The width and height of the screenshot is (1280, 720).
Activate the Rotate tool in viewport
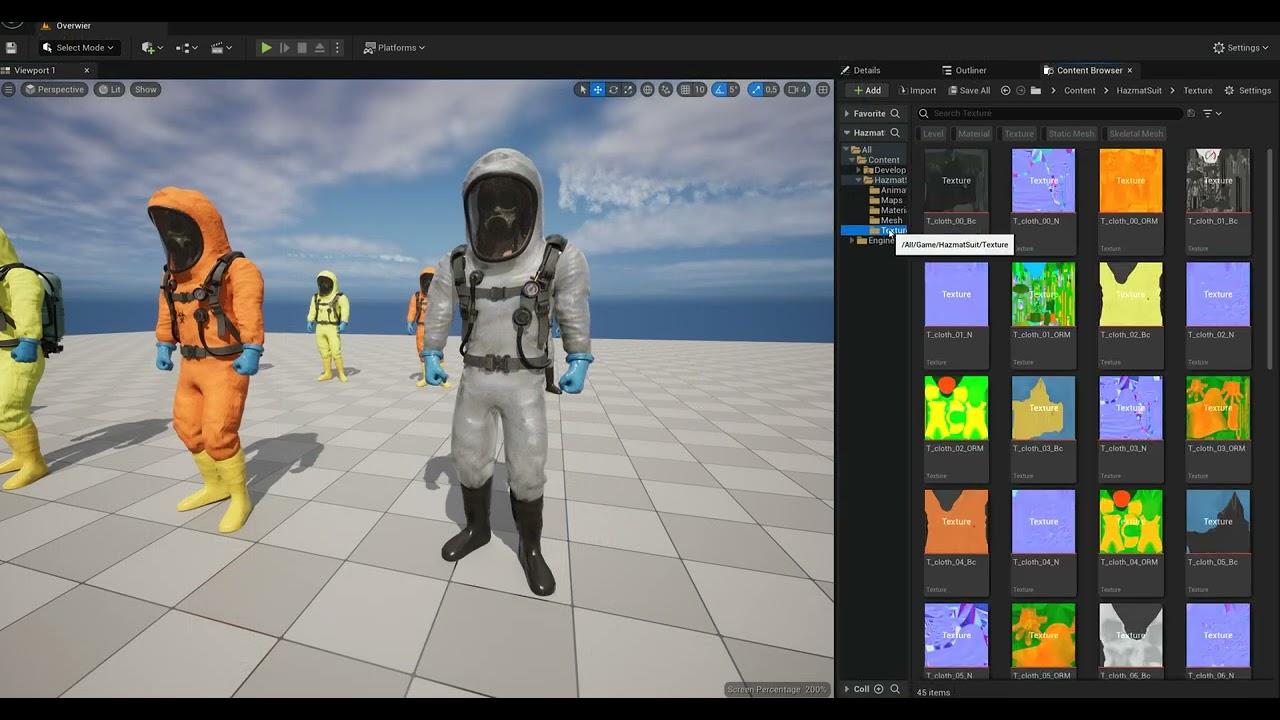click(613, 89)
